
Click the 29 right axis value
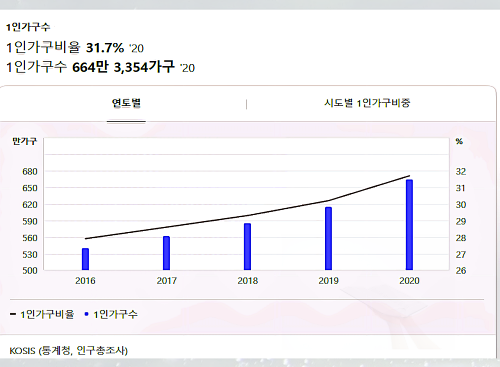click(x=461, y=221)
